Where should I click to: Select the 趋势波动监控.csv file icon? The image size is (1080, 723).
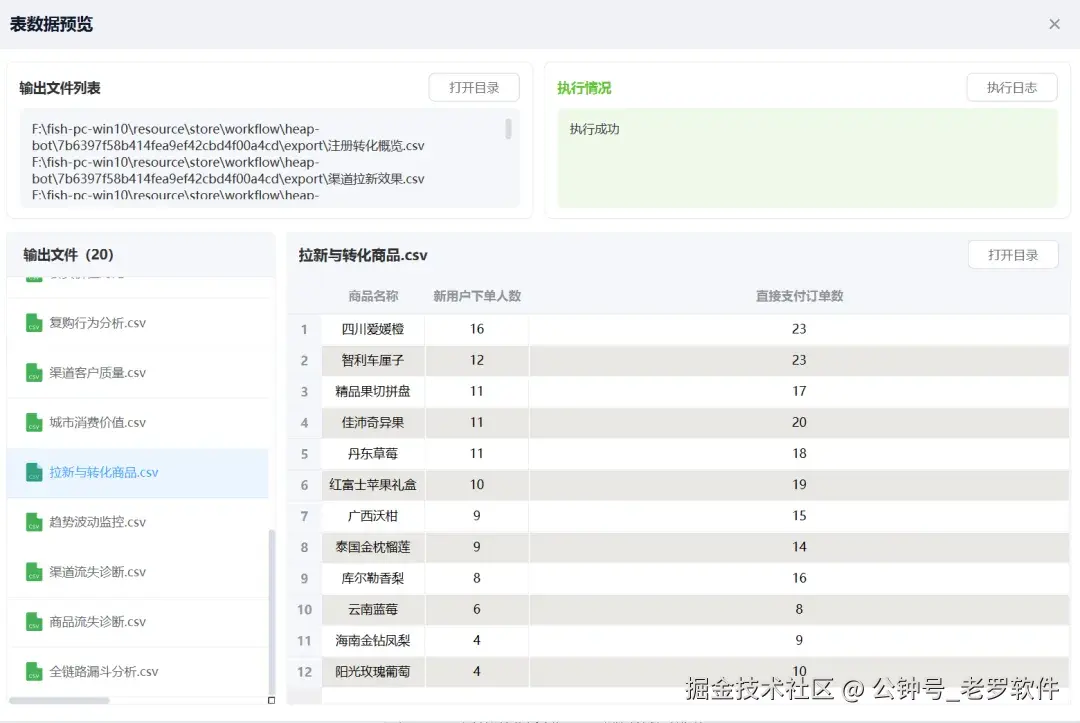pos(34,522)
